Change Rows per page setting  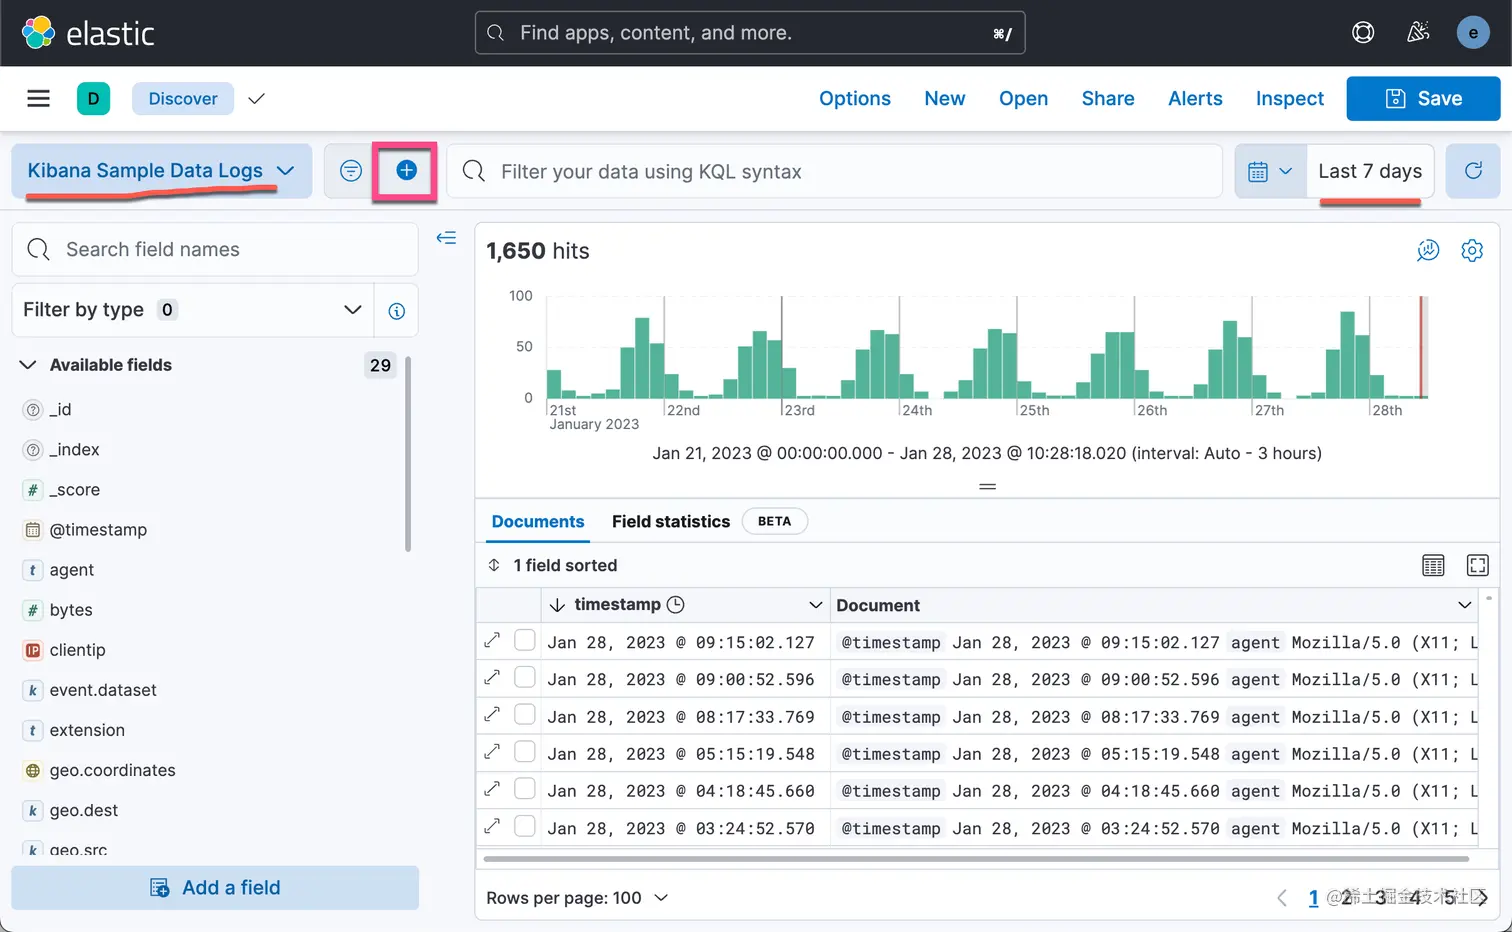click(577, 898)
